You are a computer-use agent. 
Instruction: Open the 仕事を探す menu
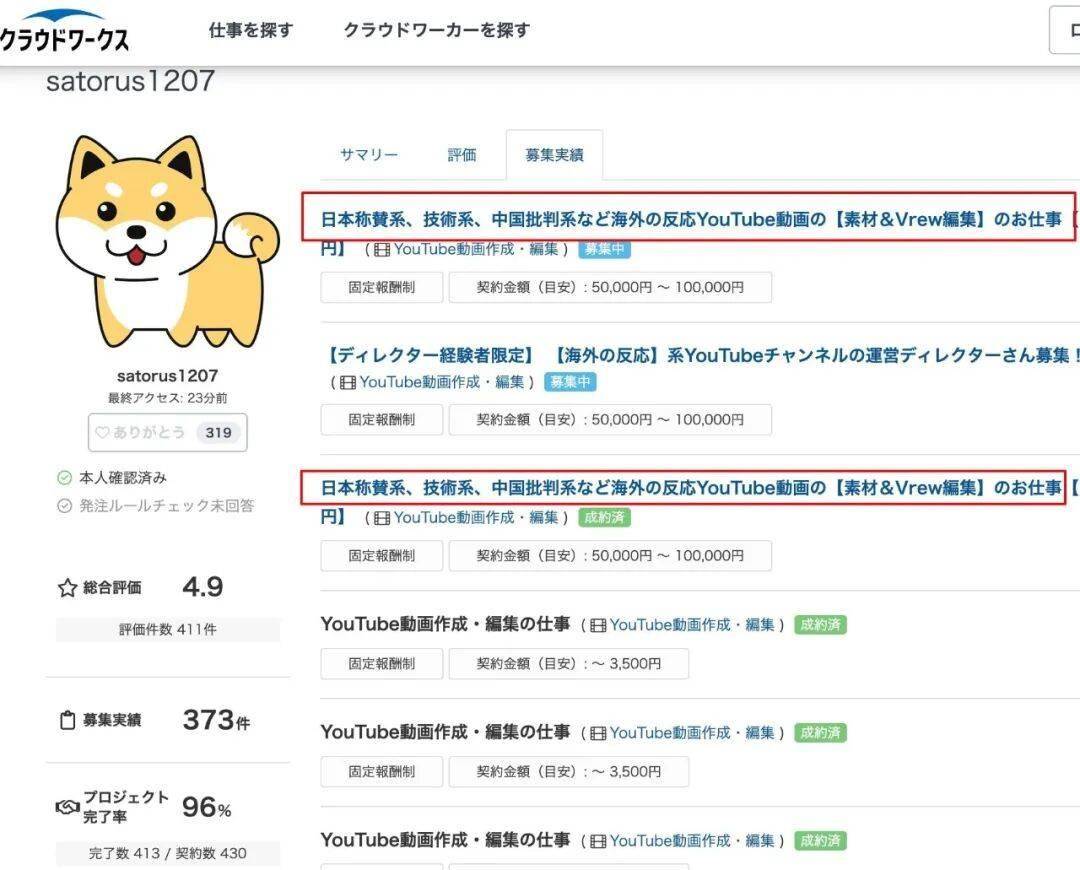click(x=250, y=30)
